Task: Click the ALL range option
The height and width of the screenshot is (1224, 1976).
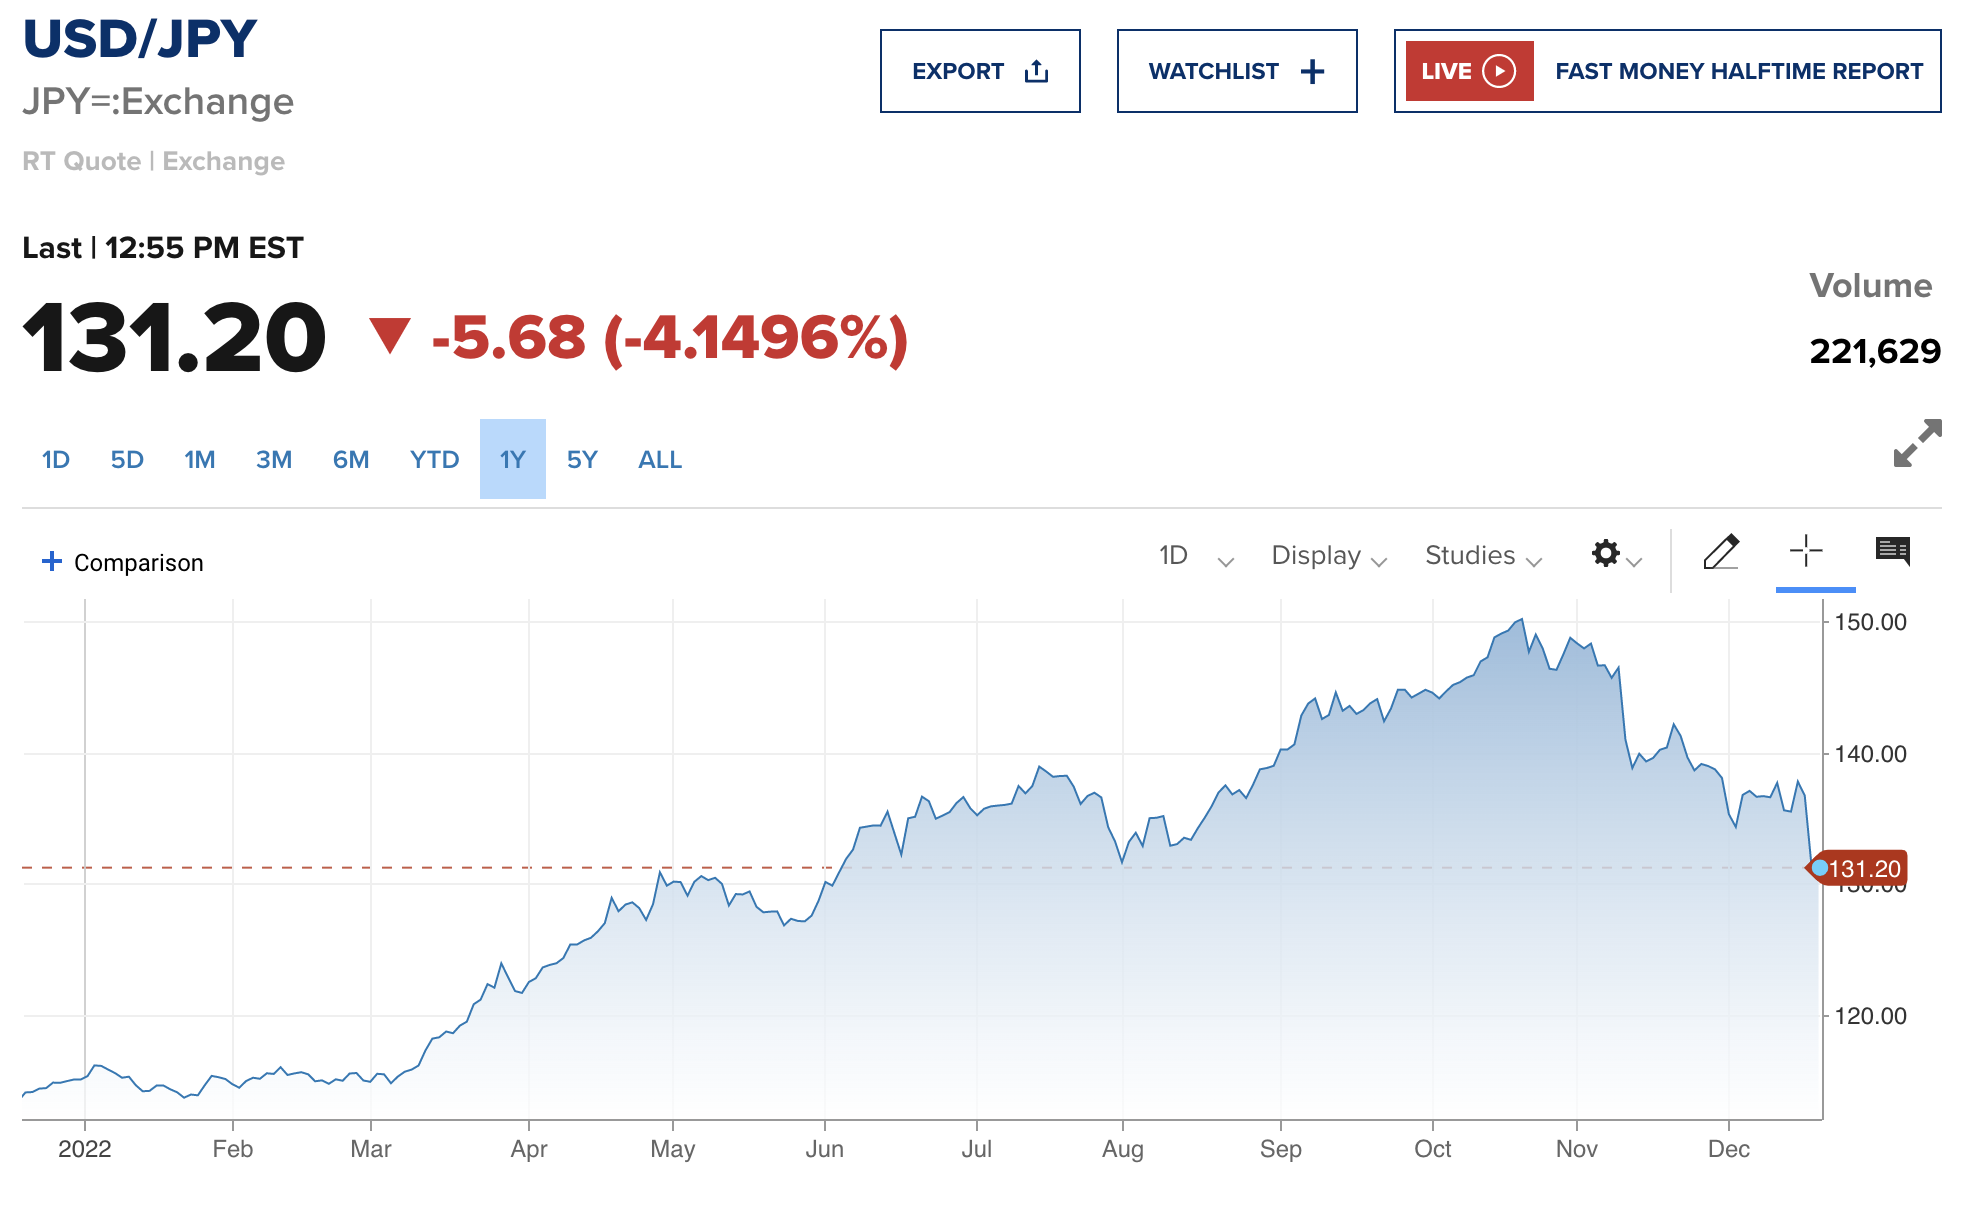Action: [660, 460]
